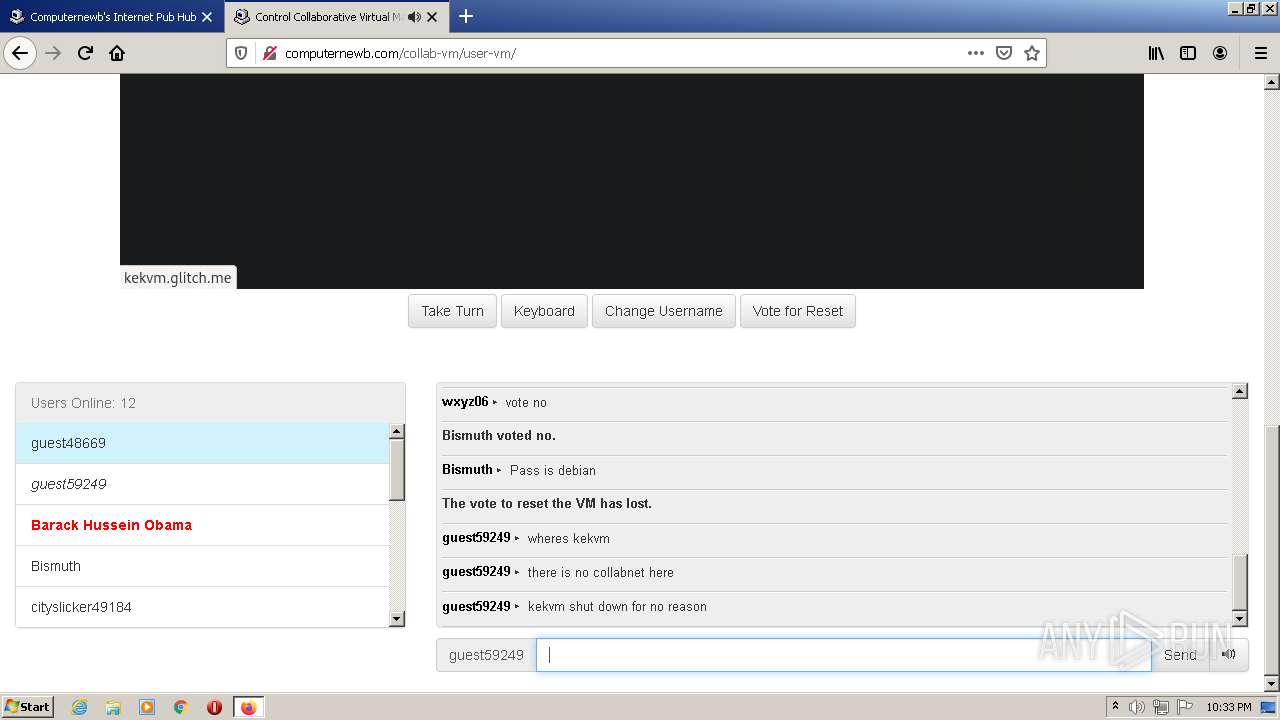Click the Take Turn button
1280x720 pixels.
tap(452, 311)
